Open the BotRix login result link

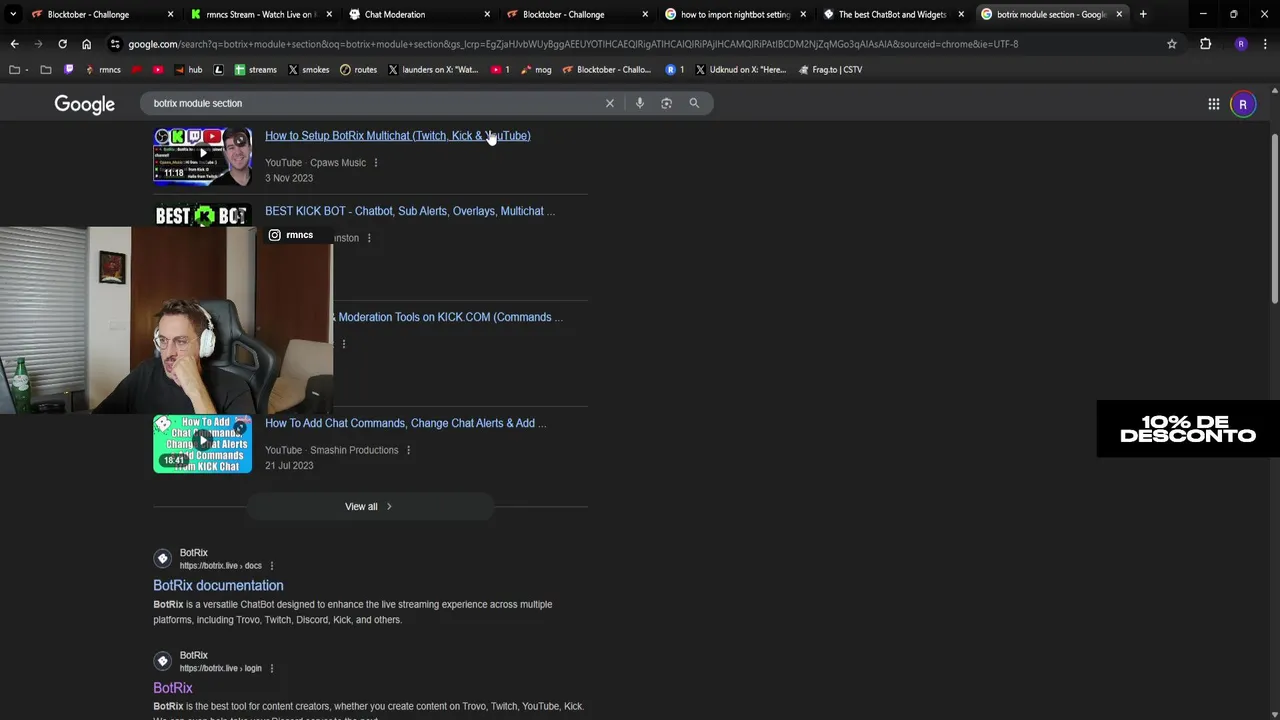click(x=173, y=688)
